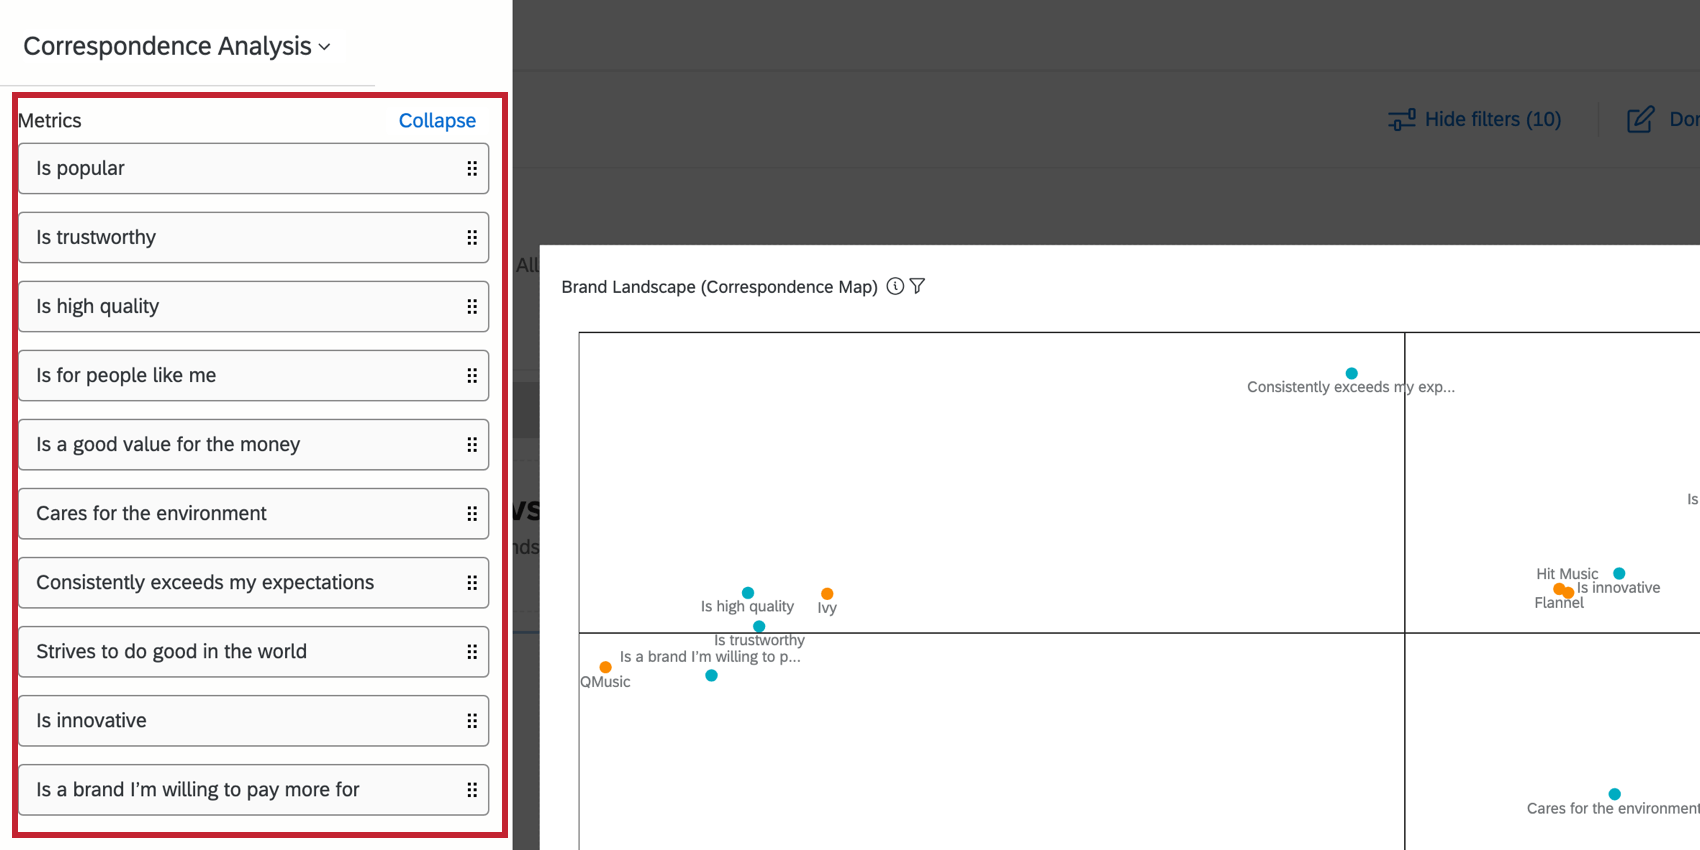Click drag handle for good value for the money
The width and height of the screenshot is (1700, 850).
(x=472, y=445)
